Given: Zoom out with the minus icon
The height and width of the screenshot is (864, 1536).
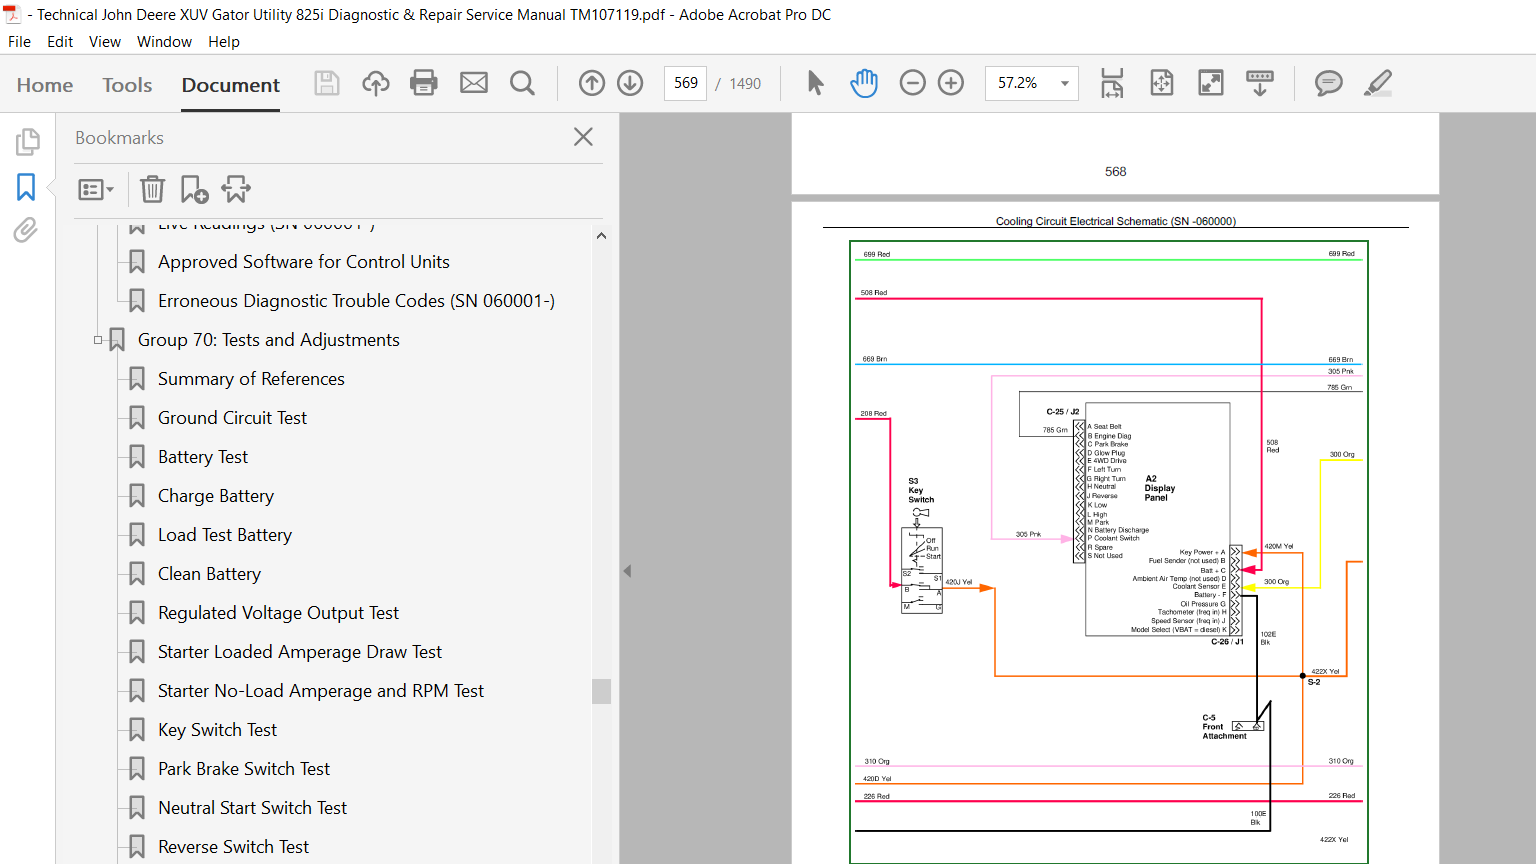Looking at the screenshot, I should pyautogui.click(x=913, y=83).
